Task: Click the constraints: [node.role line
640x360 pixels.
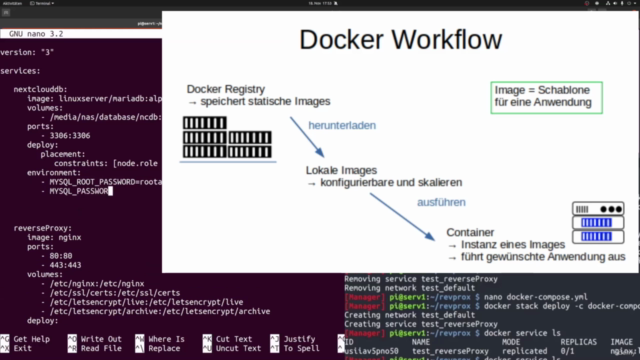Action: tap(106, 163)
